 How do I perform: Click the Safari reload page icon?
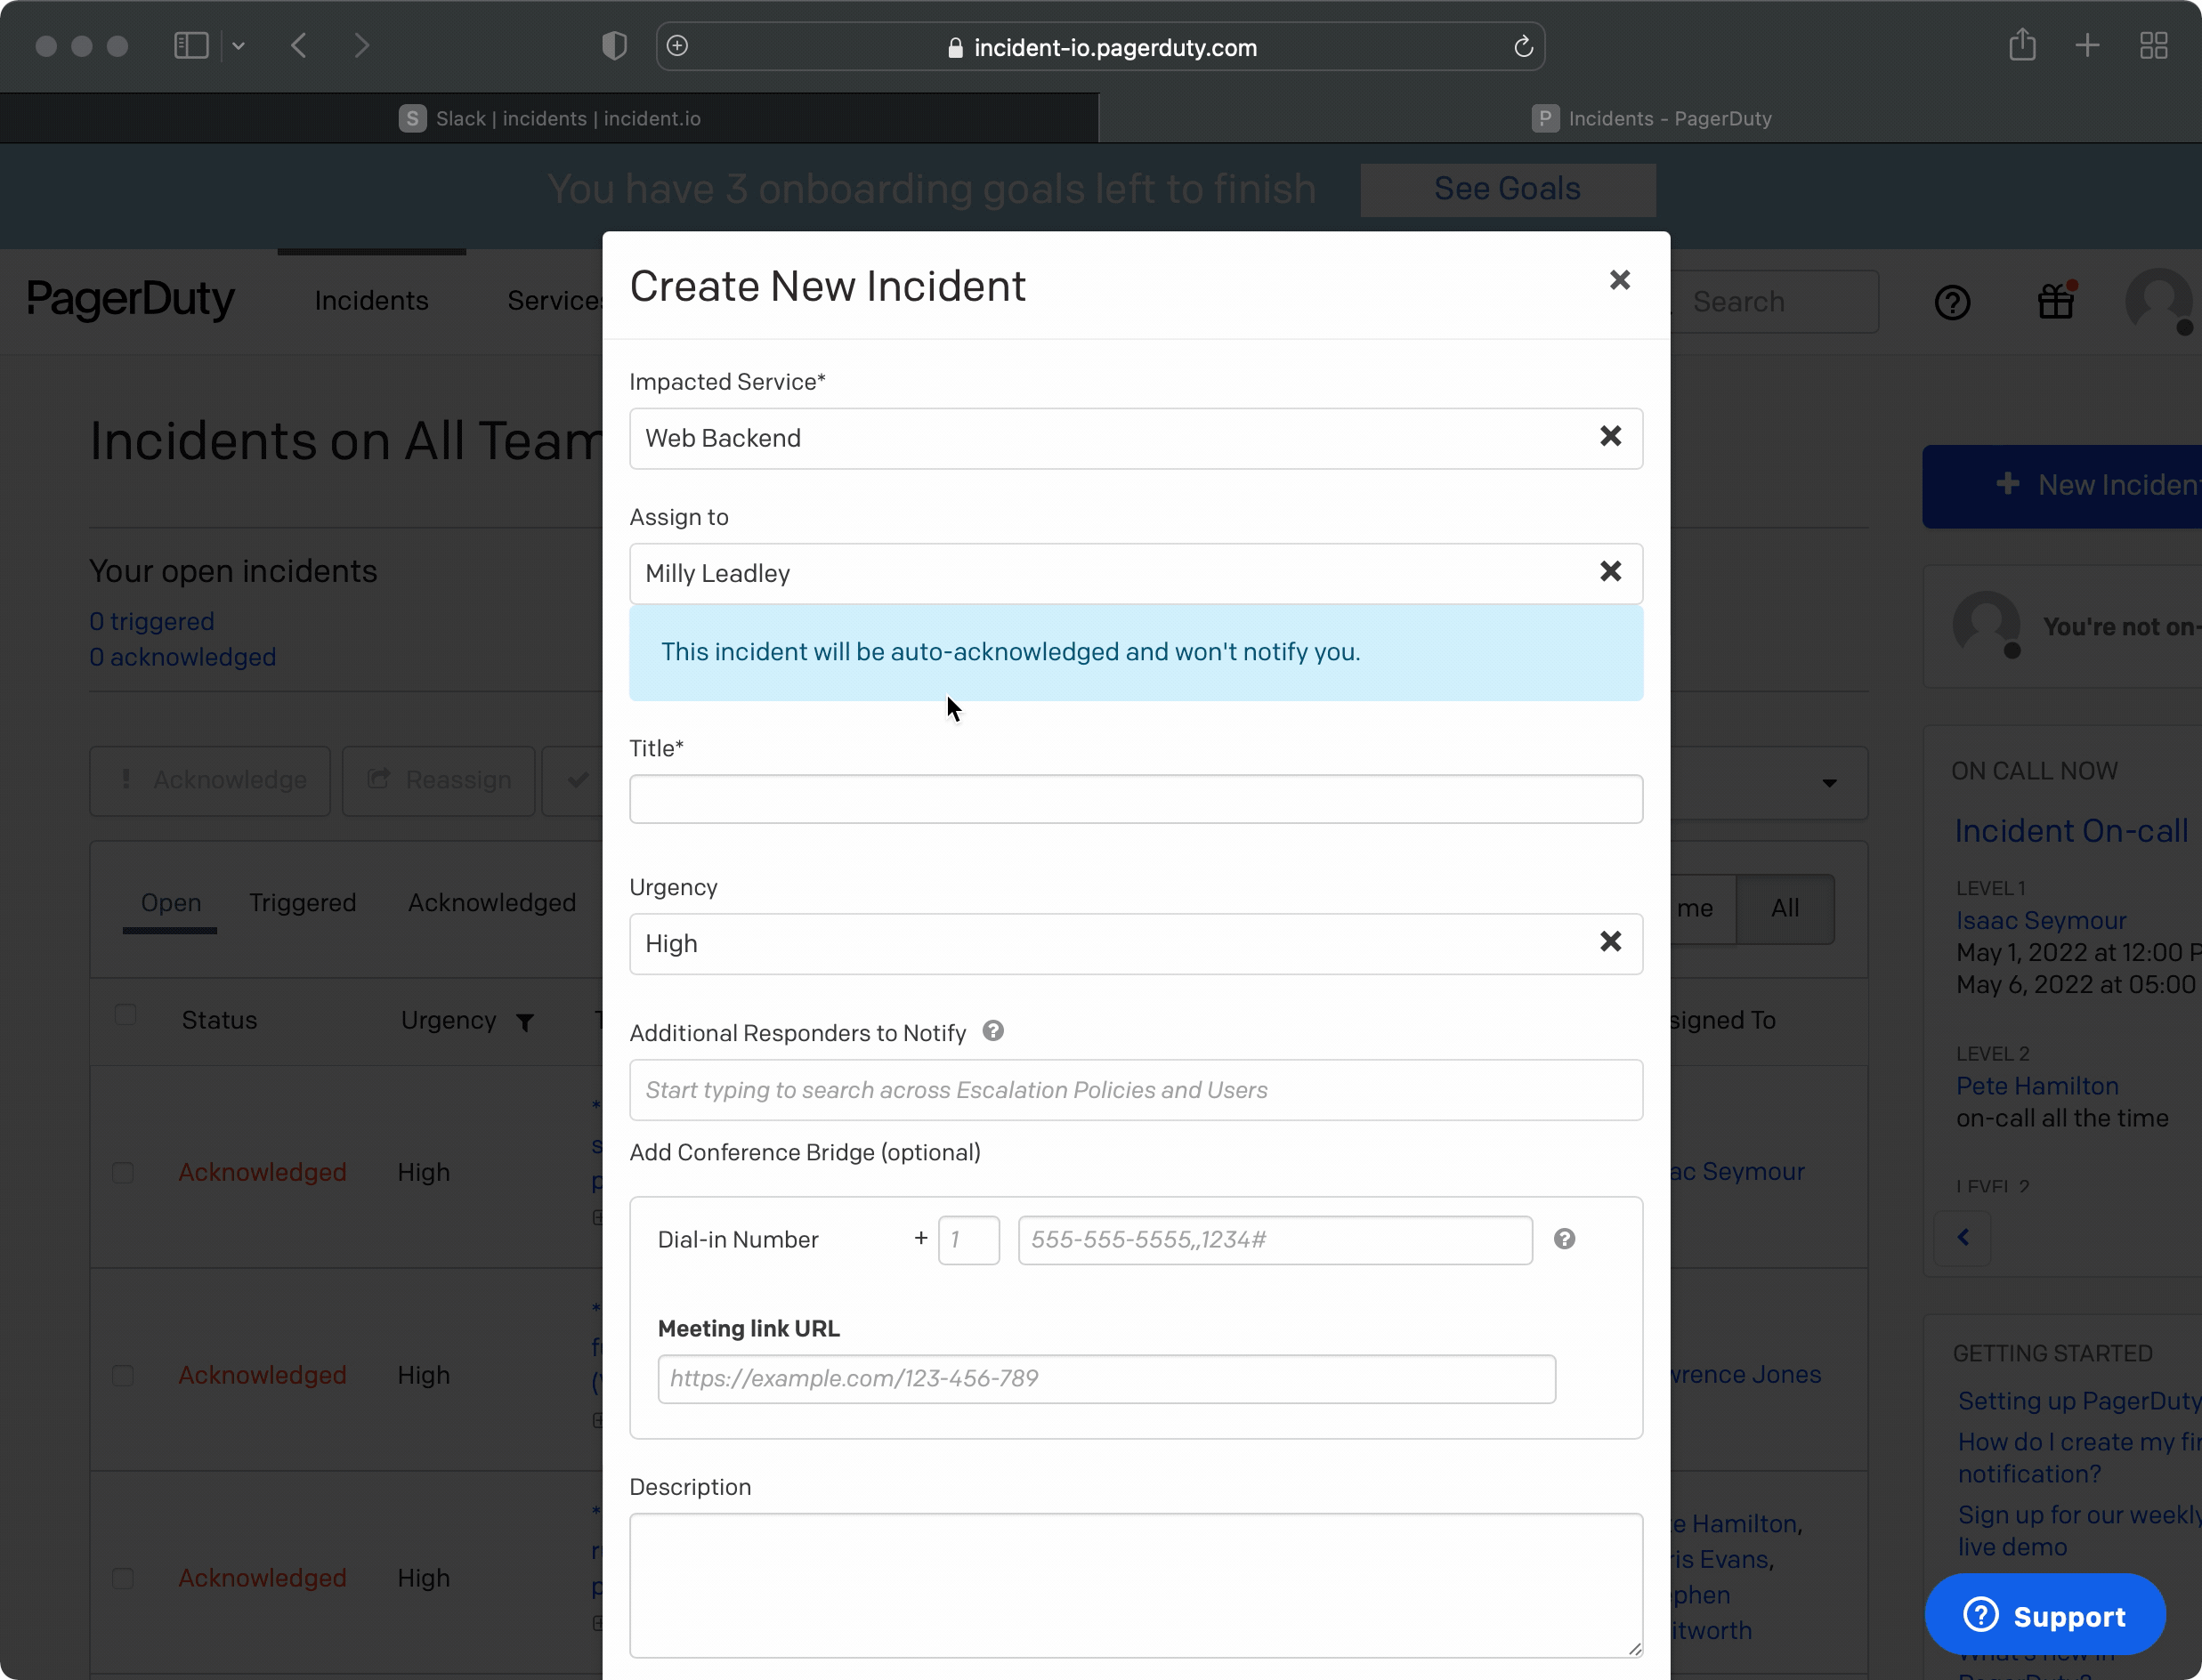pyautogui.click(x=1523, y=47)
